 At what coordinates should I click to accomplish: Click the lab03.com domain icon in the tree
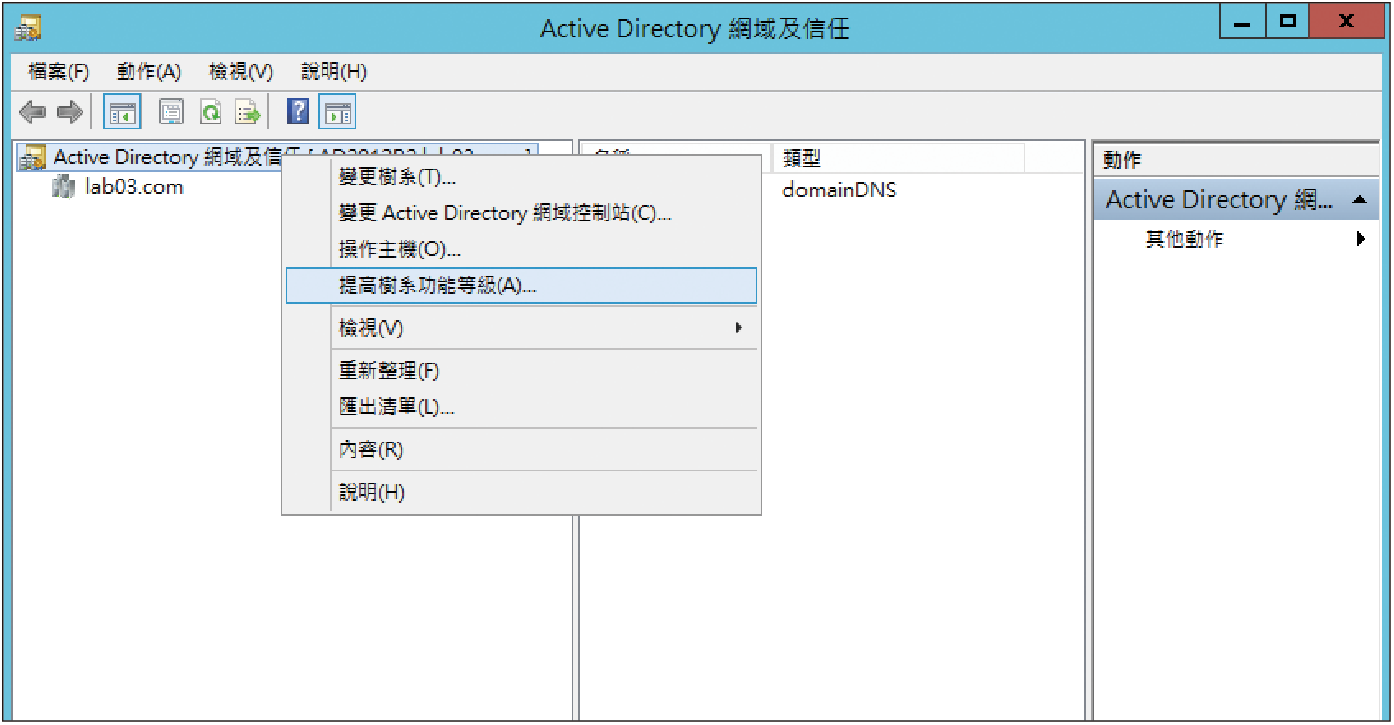coord(64,187)
